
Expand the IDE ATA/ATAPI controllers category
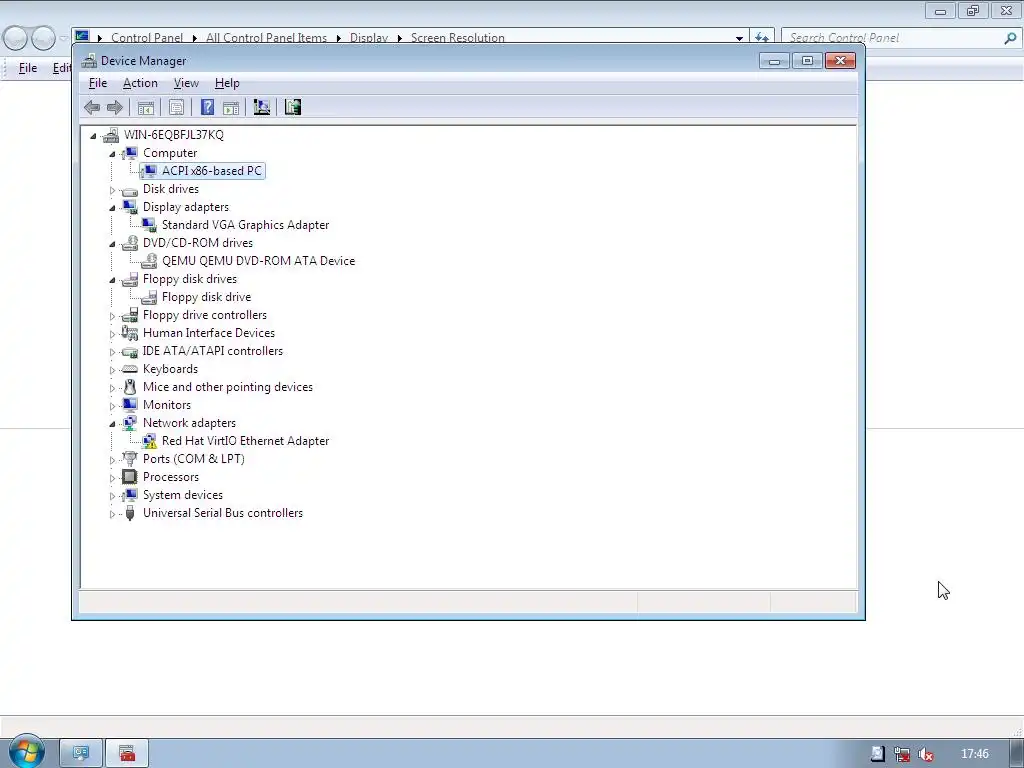tap(112, 352)
